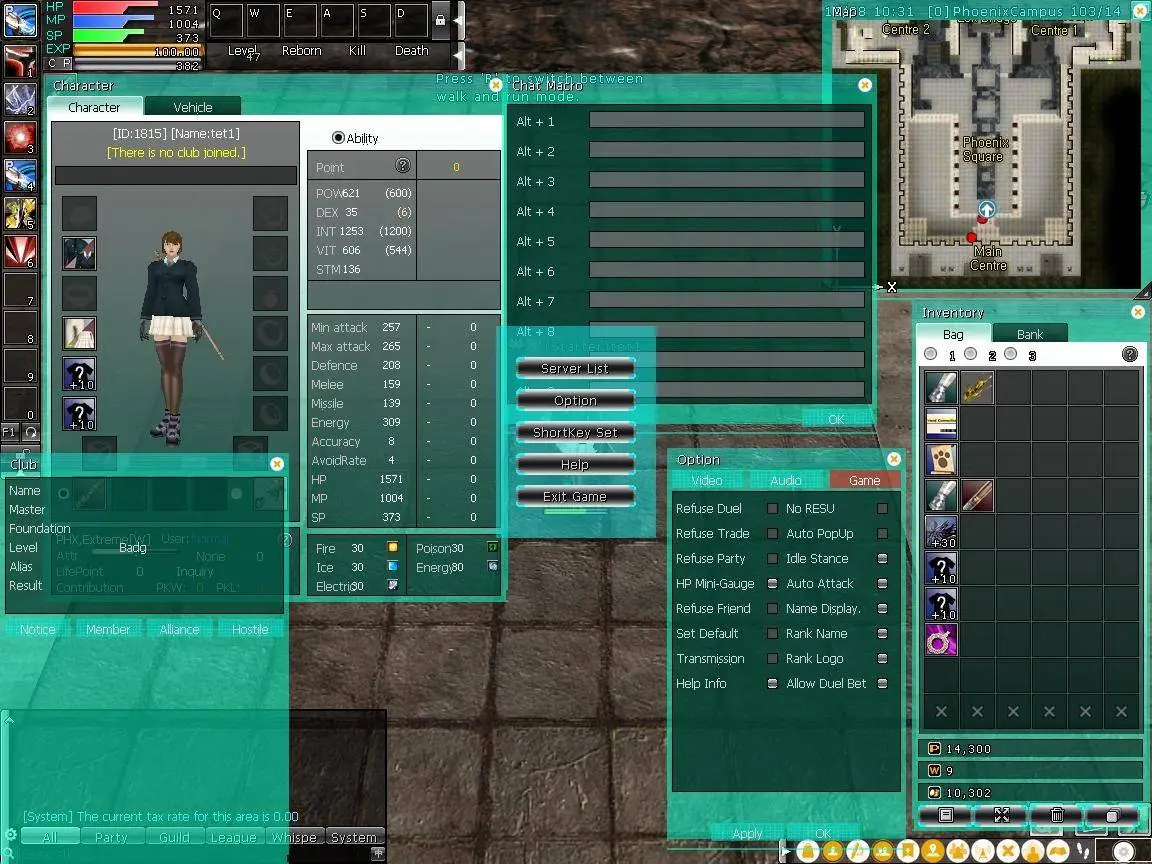Image resolution: width=1152 pixels, height=864 pixels.
Task: Click the ShortKey Set button
Action: tap(575, 433)
